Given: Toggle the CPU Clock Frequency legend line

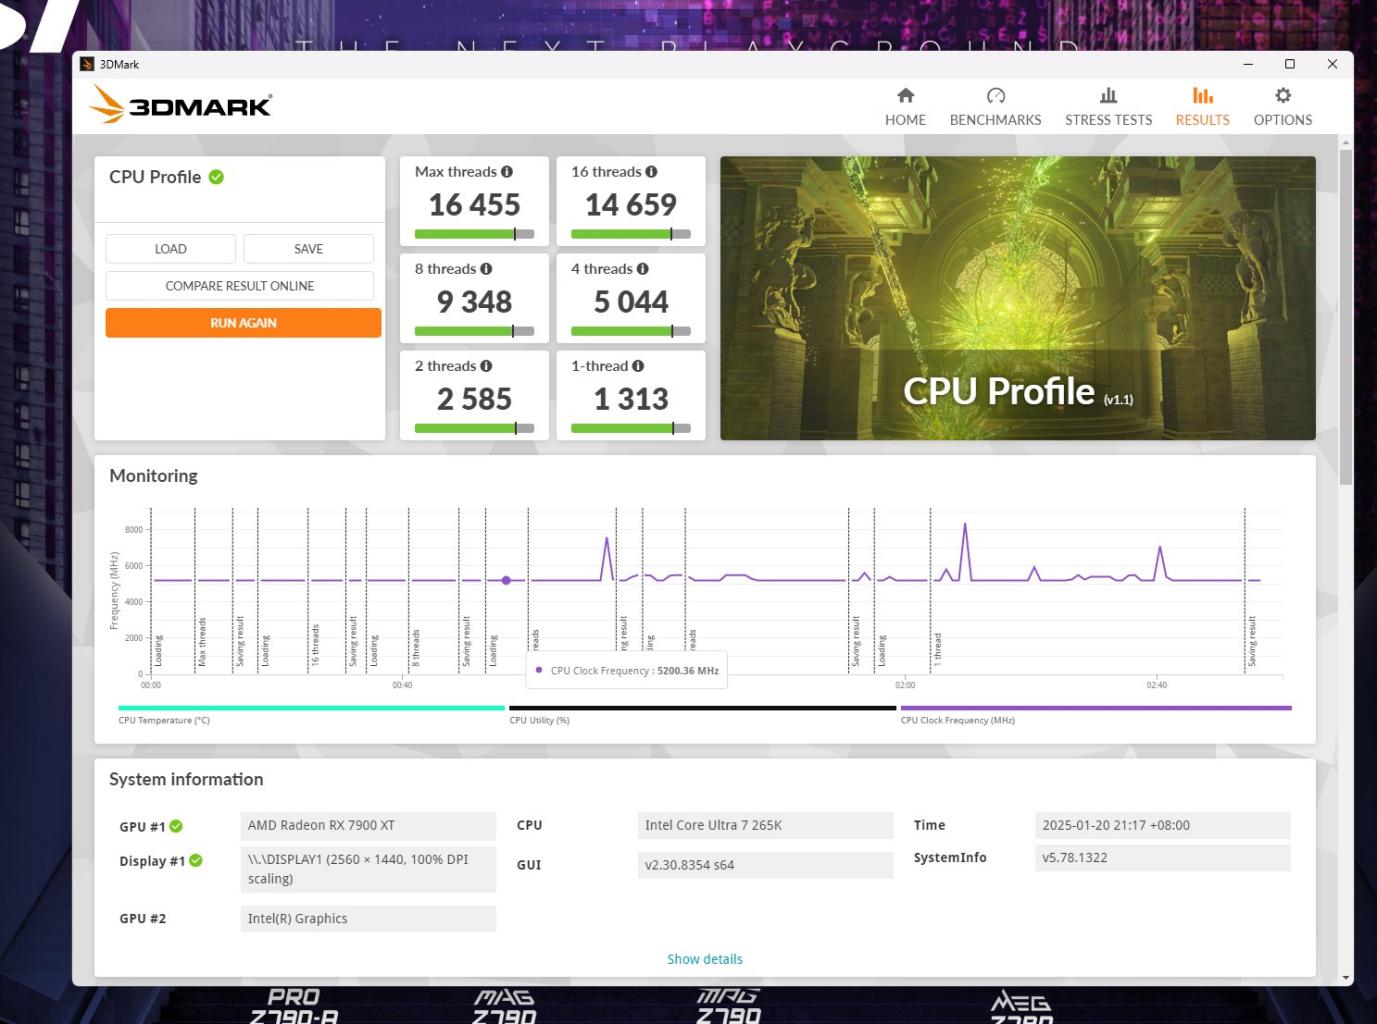Looking at the screenshot, I should 1096,708.
